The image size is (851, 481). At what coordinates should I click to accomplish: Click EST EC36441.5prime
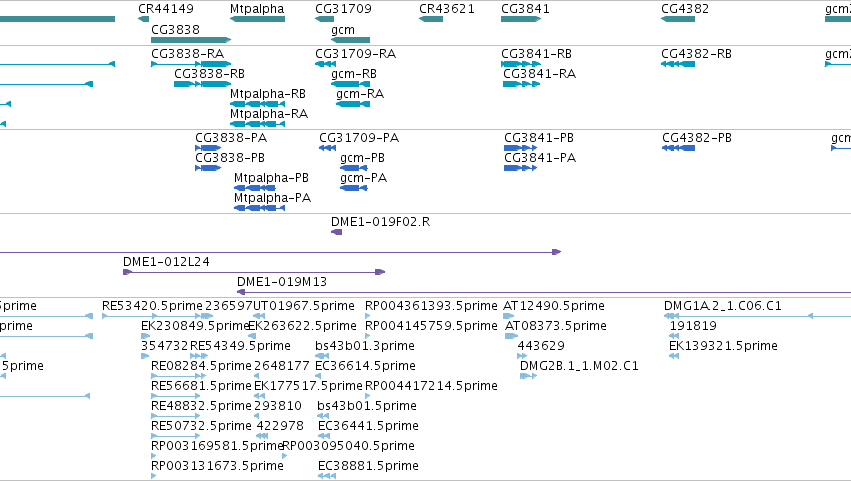[369, 427]
